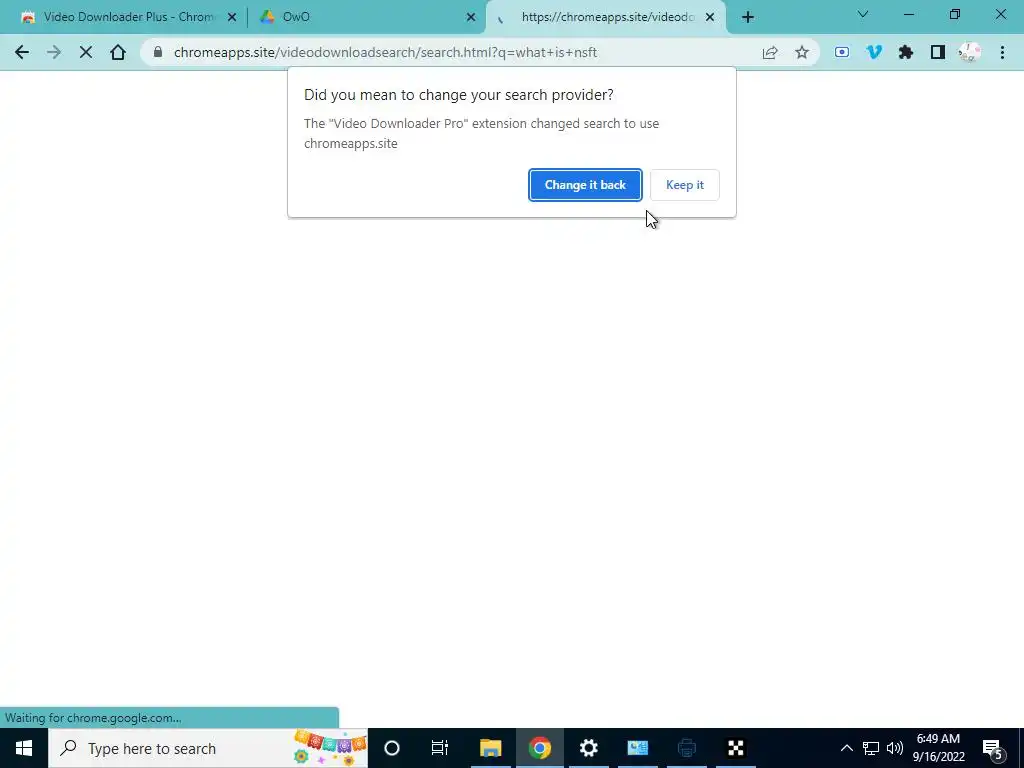Viewport: 1024px width, 768px height.
Task: Open a new tab
Action: pos(748,17)
